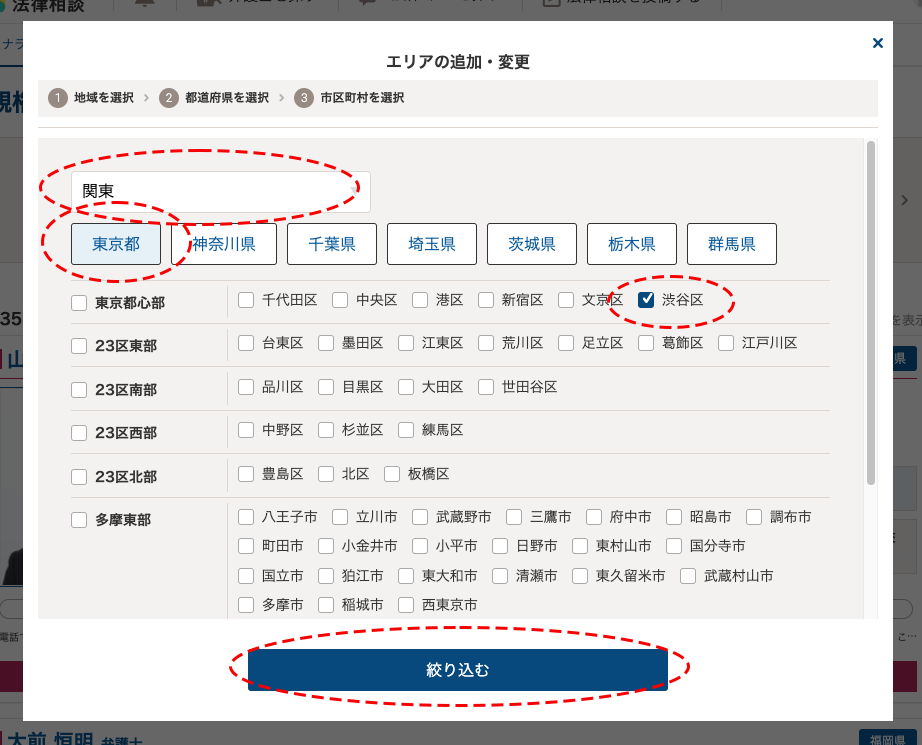Viewport: 922px width, 745px height.
Task: Uncheck the 渋谷区 checkbox
Action: coord(646,300)
